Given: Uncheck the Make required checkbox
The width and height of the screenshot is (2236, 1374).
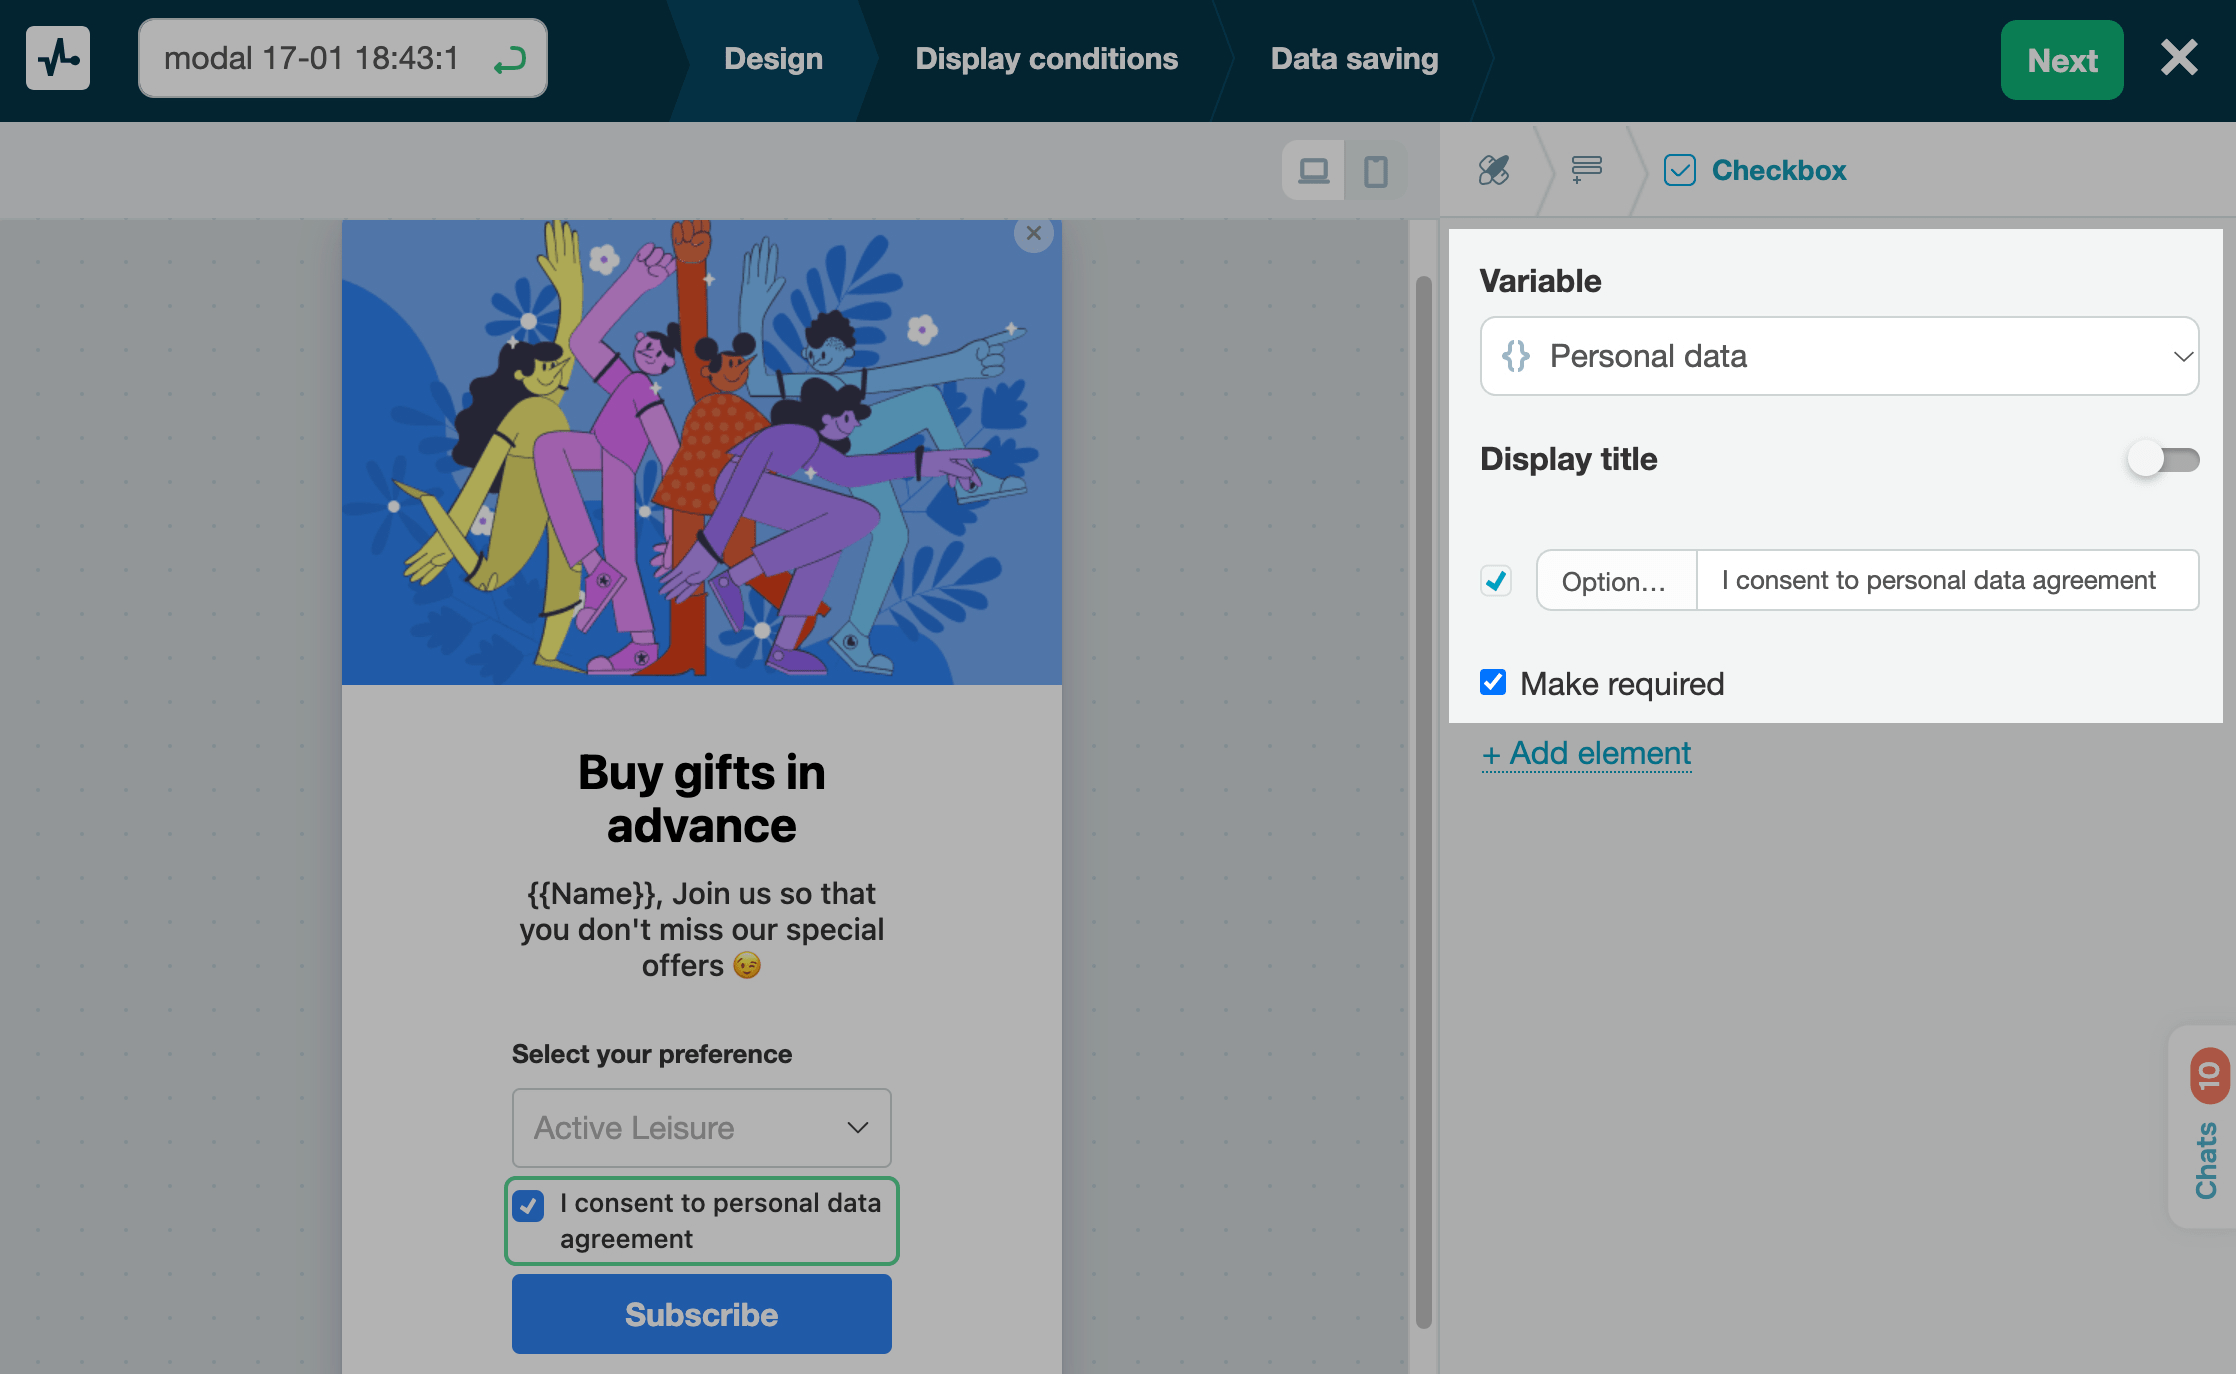Looking at the screenshot, I should click(x=1493, y=683).
